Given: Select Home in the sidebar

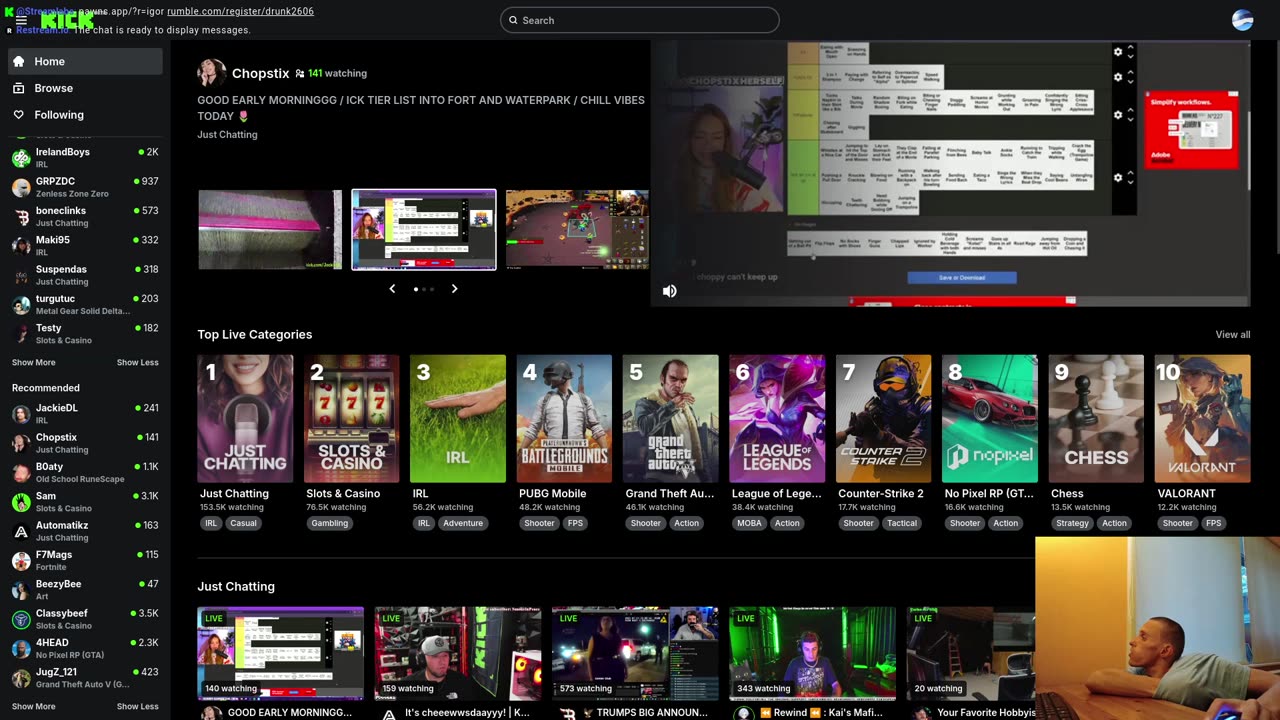Looking at the screenshot, I should coord(86,61).
